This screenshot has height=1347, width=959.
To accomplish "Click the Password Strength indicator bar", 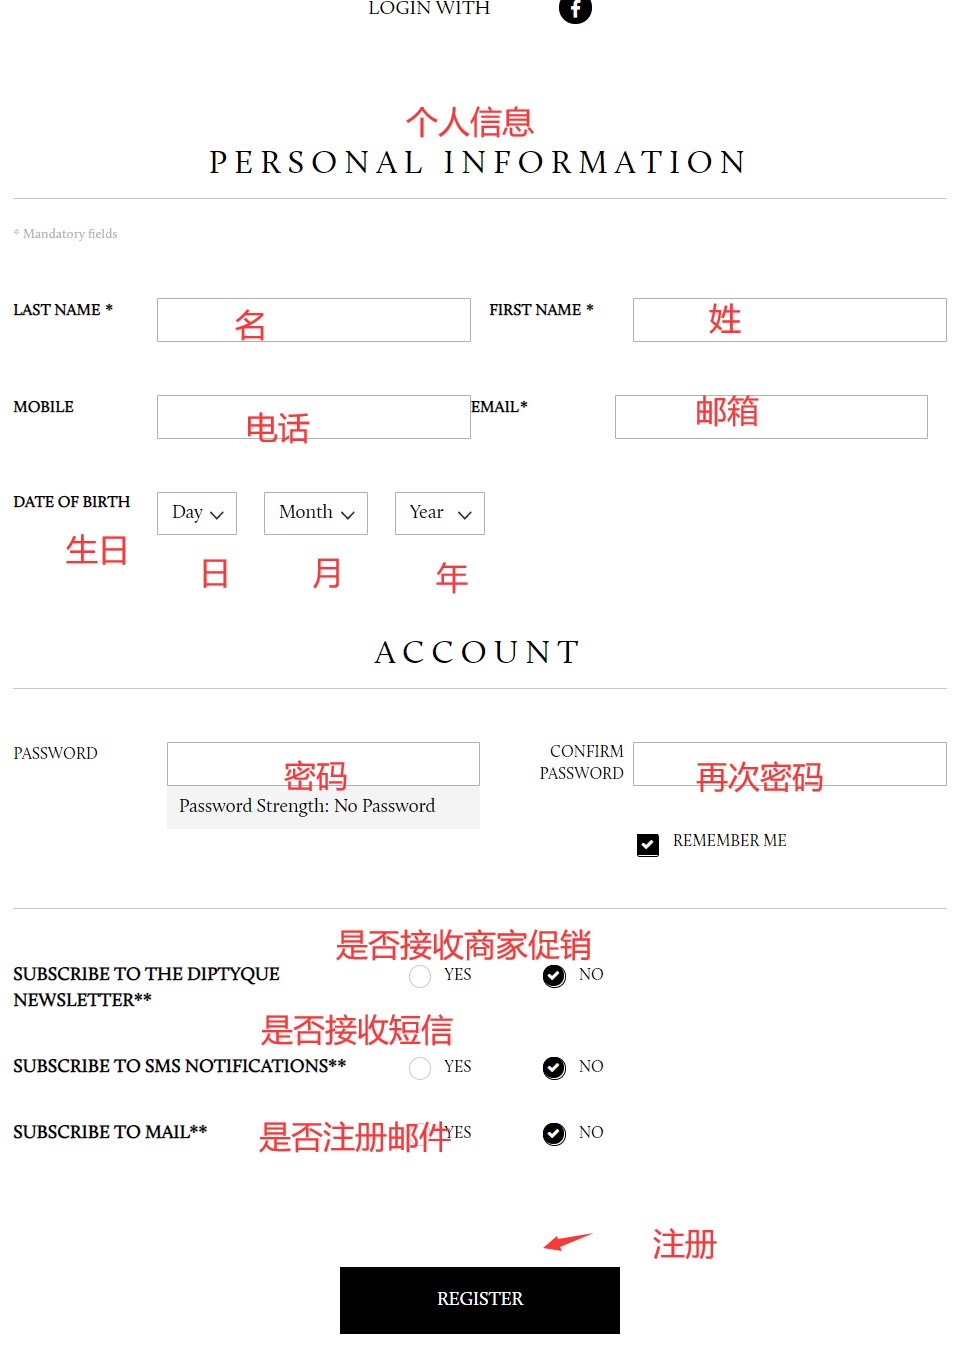I will point(323,807).
